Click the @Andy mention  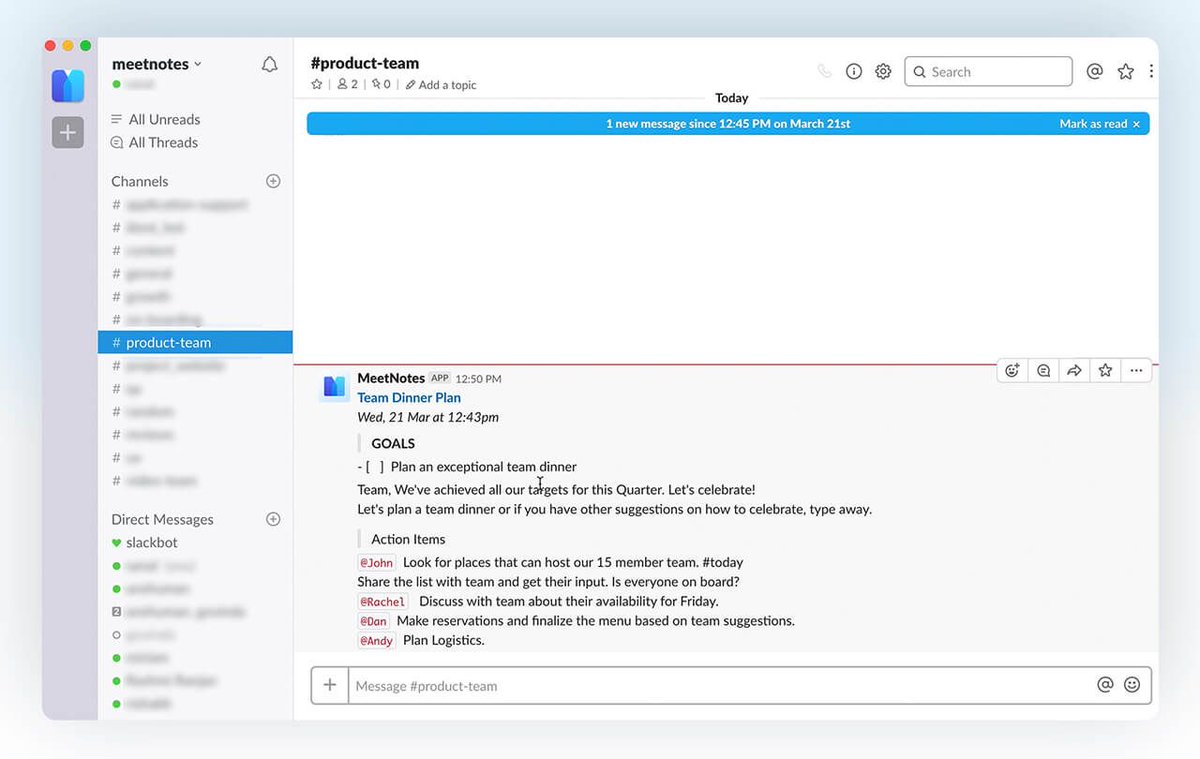pos(377,641)
